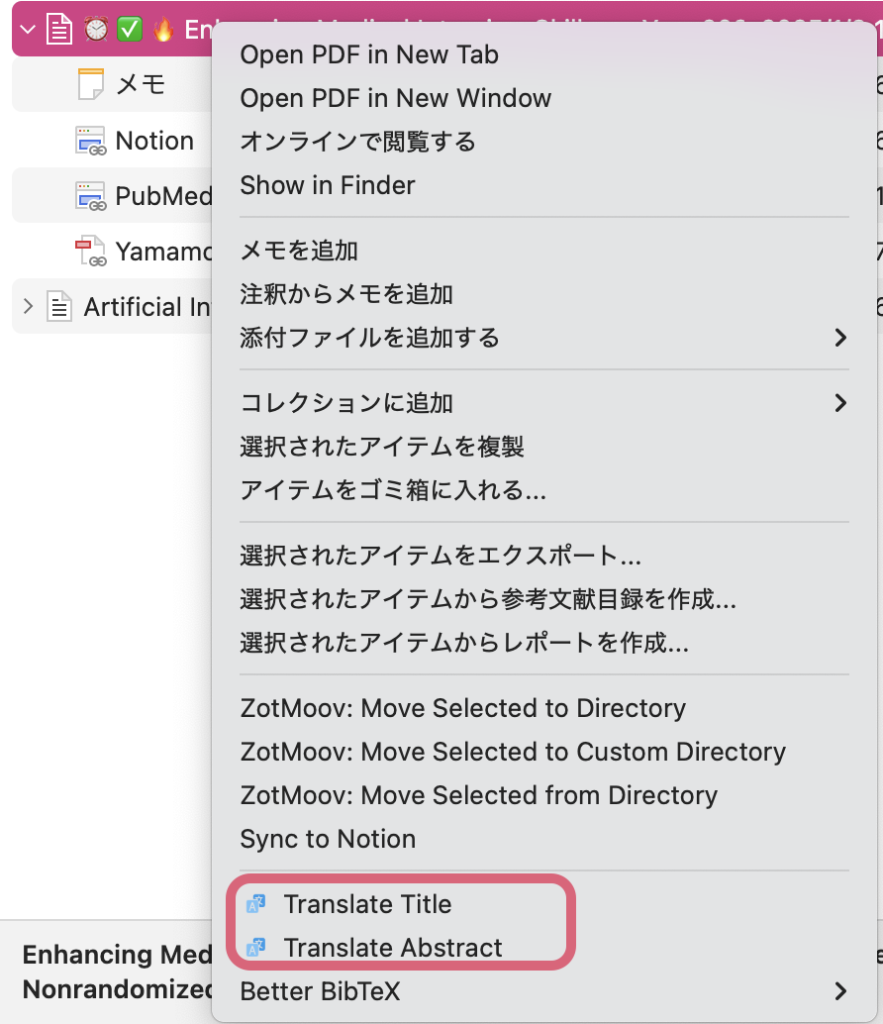
Task: Click the translate icon beside Translate Abstract
Action: [x=256, y=947]
